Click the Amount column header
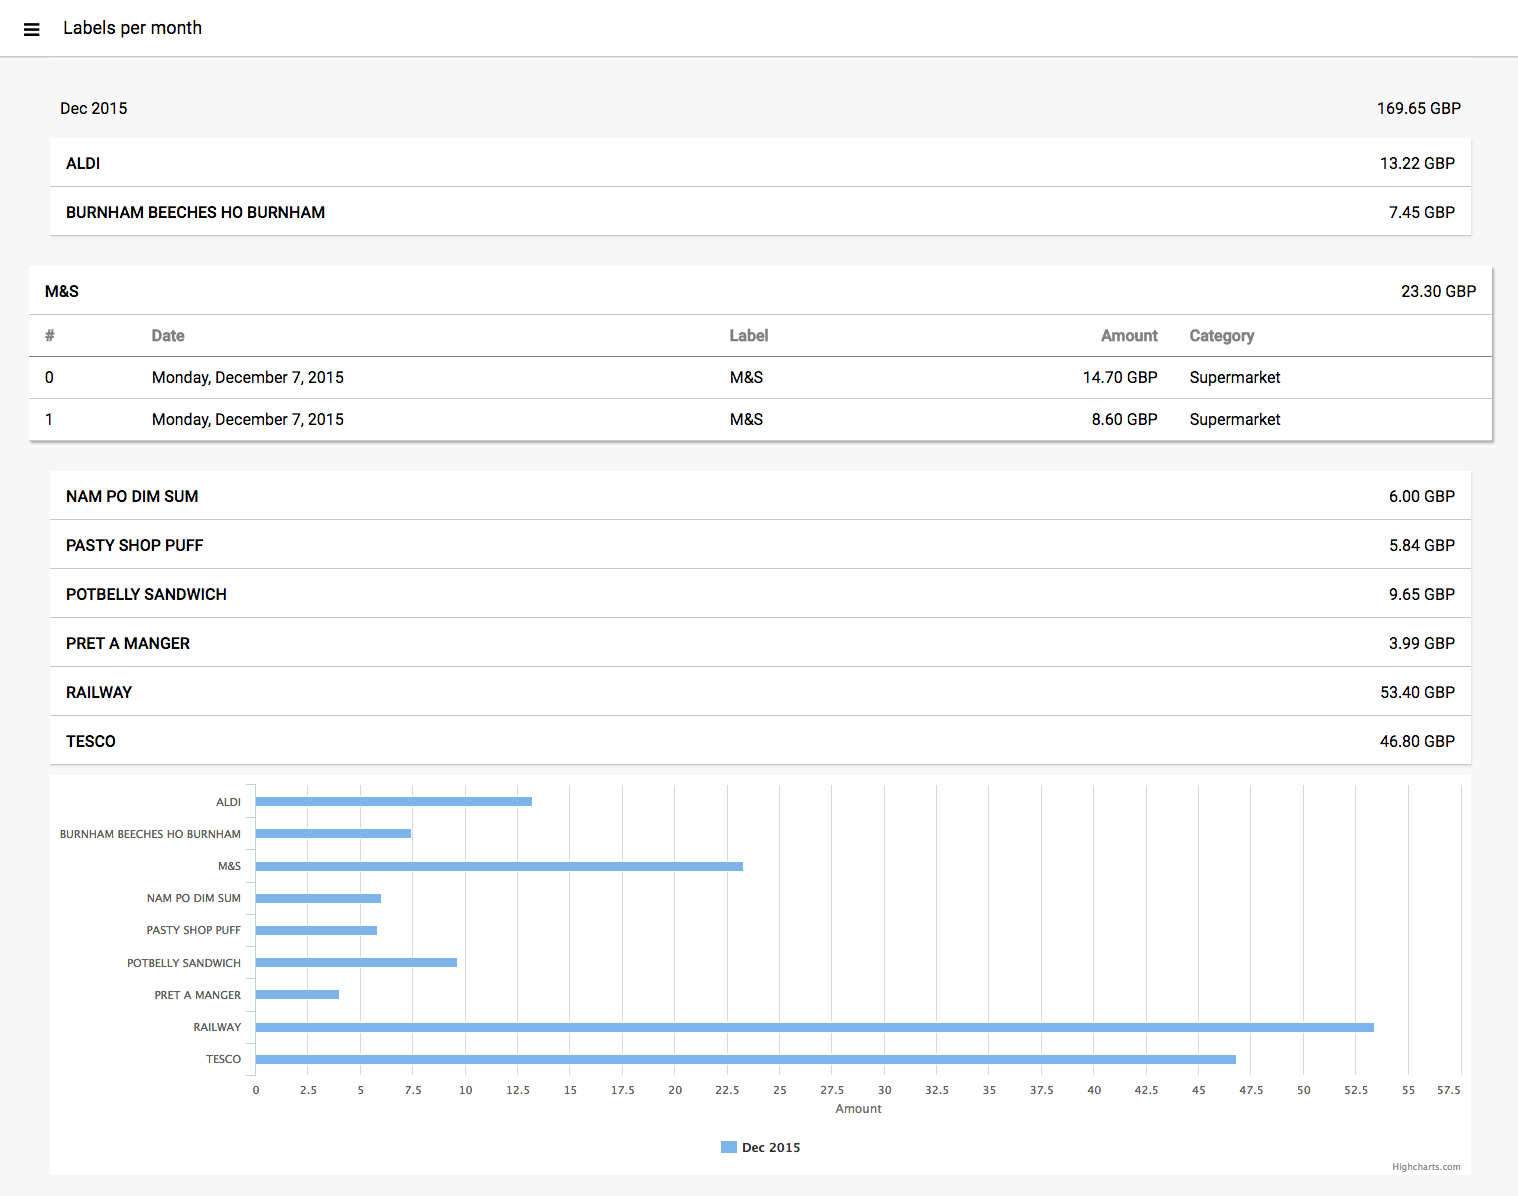 [1129, 336]
